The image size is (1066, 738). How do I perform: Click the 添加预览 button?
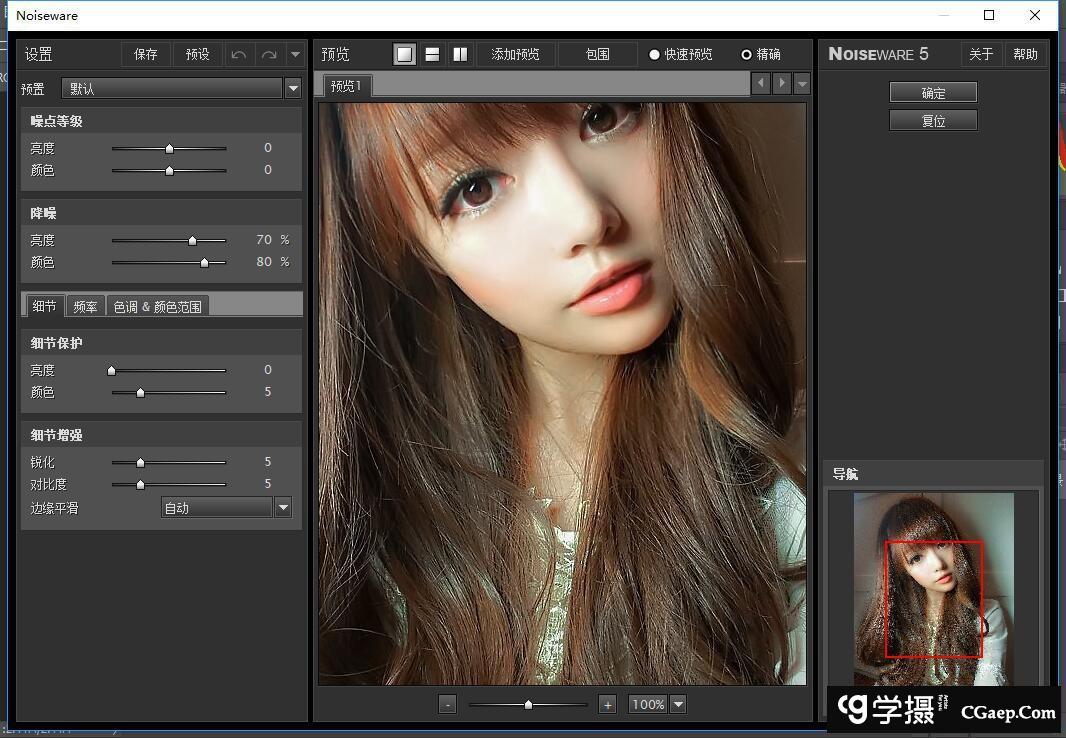[515, 54]
